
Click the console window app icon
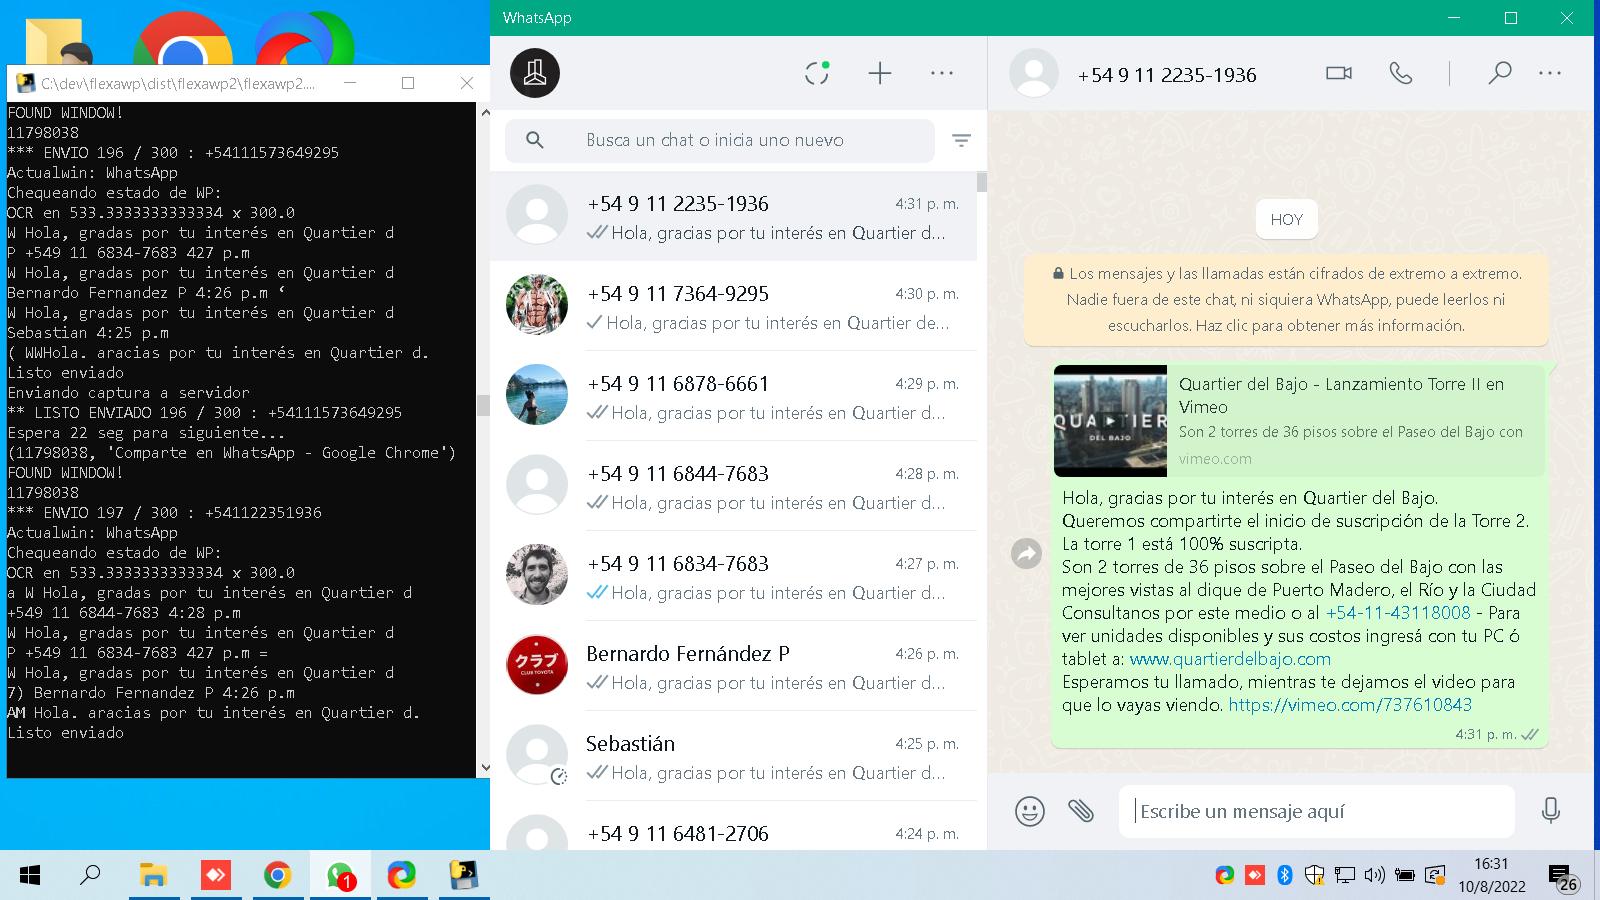24,83
